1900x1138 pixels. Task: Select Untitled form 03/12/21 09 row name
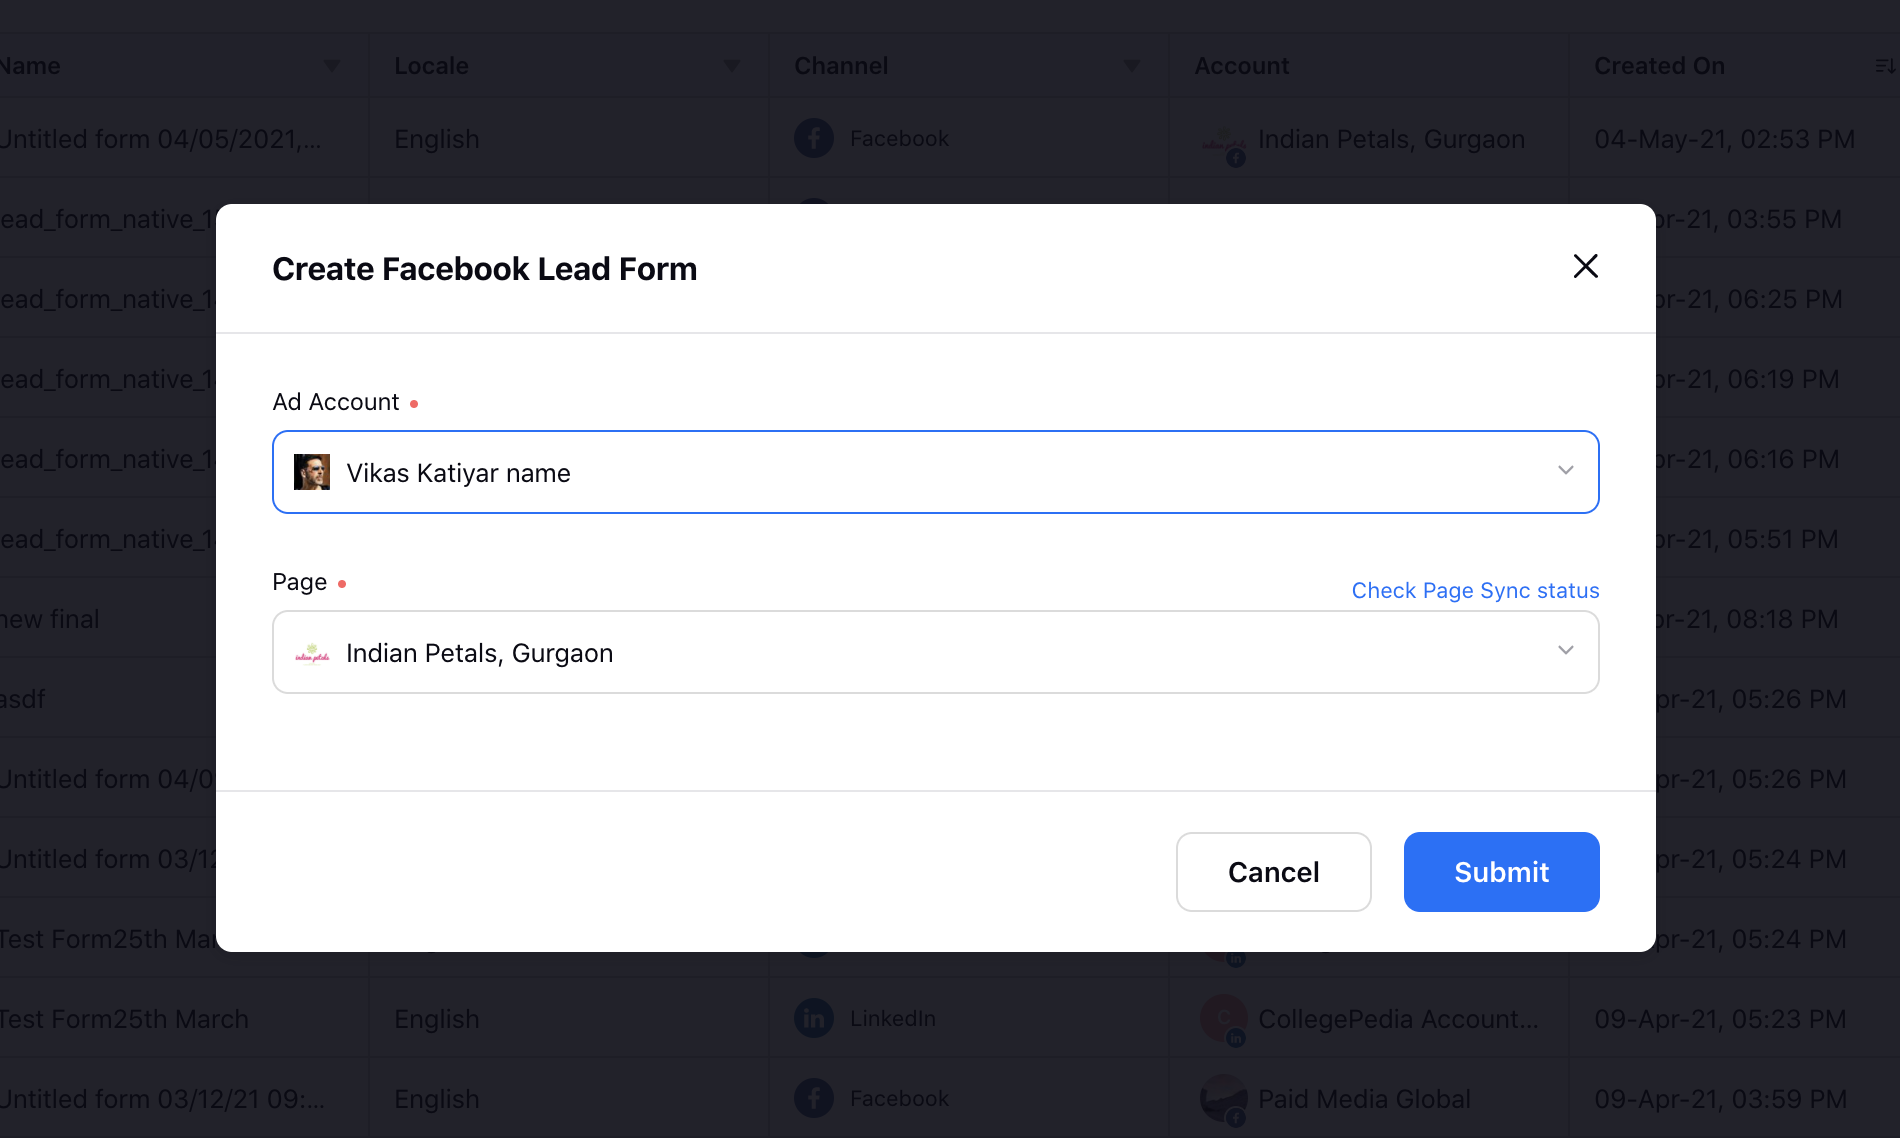162,1099
